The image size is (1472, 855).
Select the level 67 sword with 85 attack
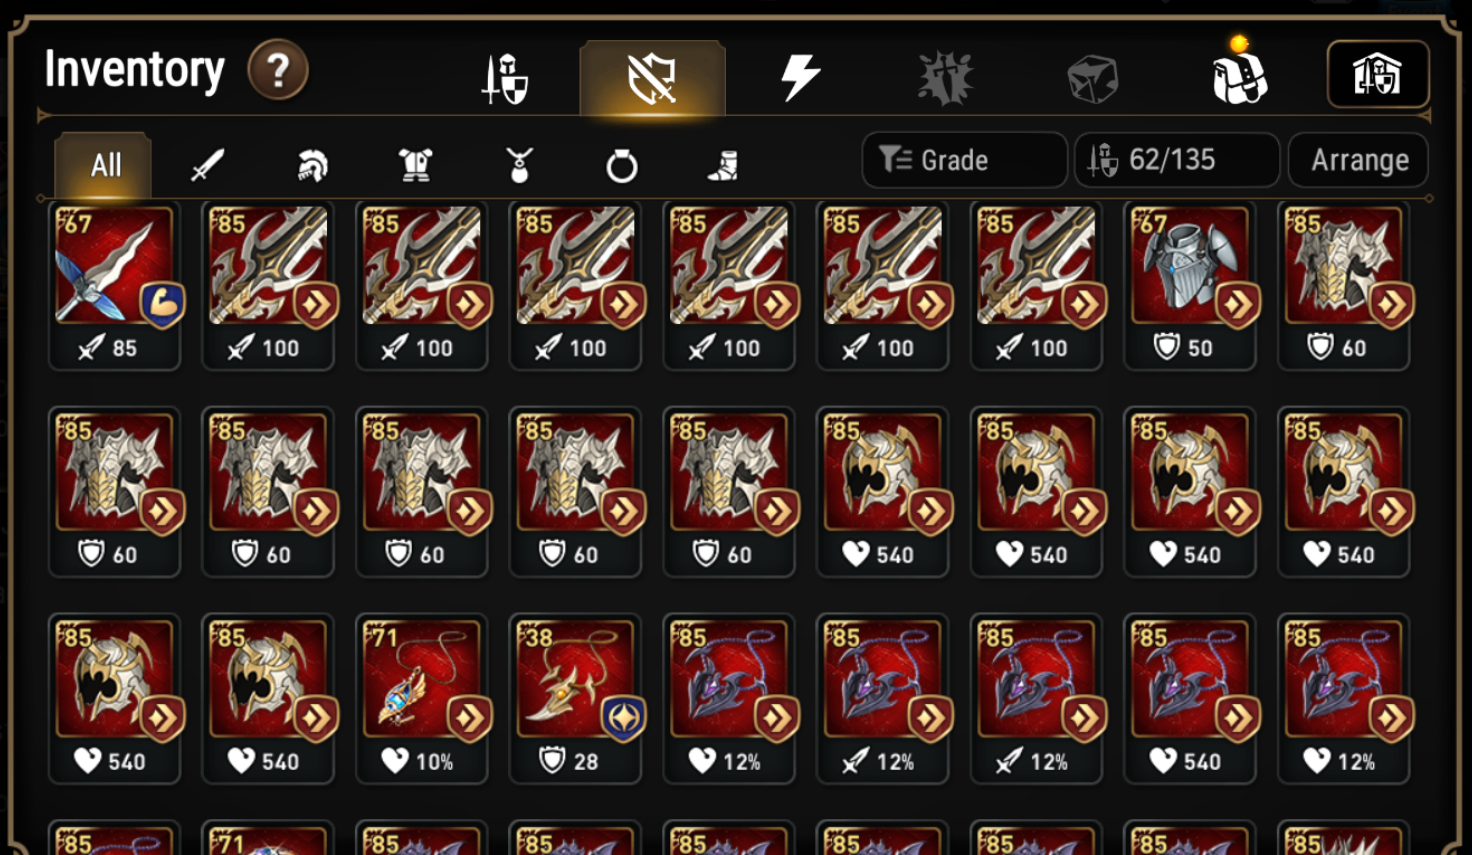tap(115, 286)
